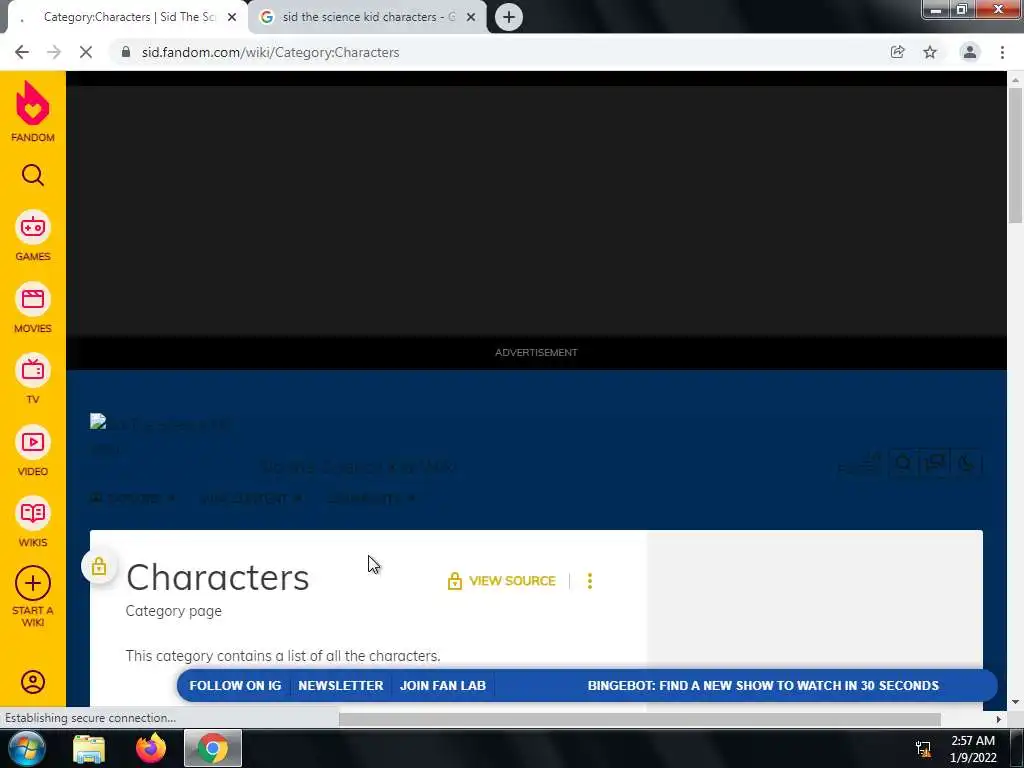1024x768 pixels.
Task: Click the scroll down arrow button
Action: 1015,702
